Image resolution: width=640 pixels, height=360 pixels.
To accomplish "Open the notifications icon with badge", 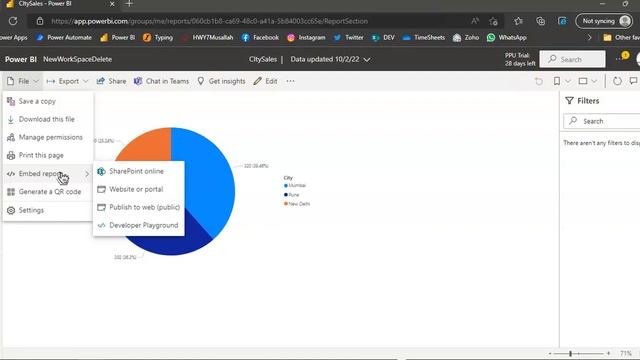I will (x=623, y=58).
